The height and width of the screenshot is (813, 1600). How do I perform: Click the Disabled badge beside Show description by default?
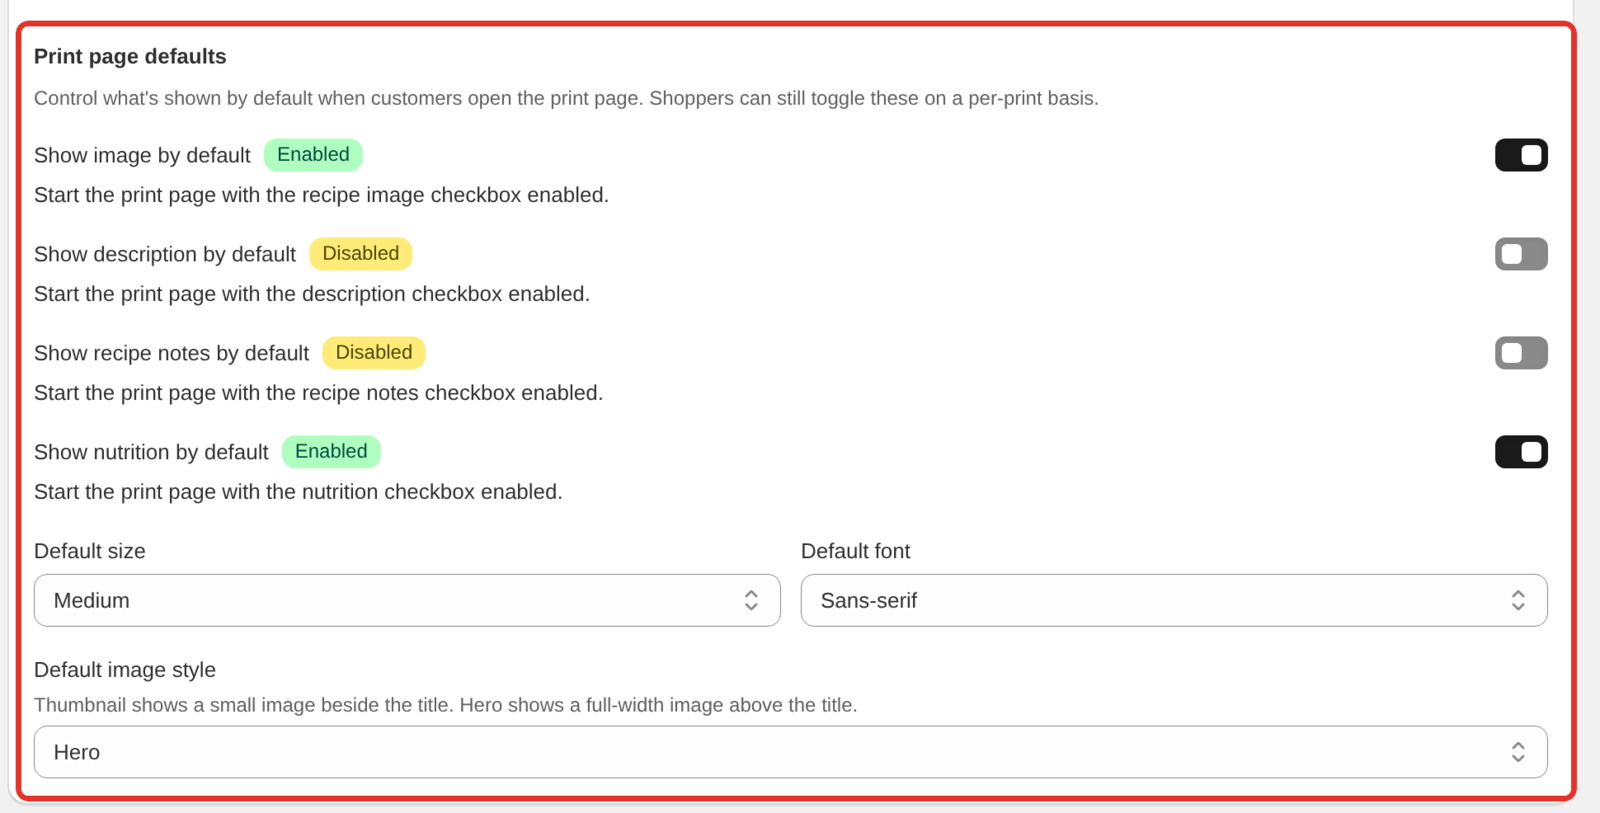click(360, 254)
